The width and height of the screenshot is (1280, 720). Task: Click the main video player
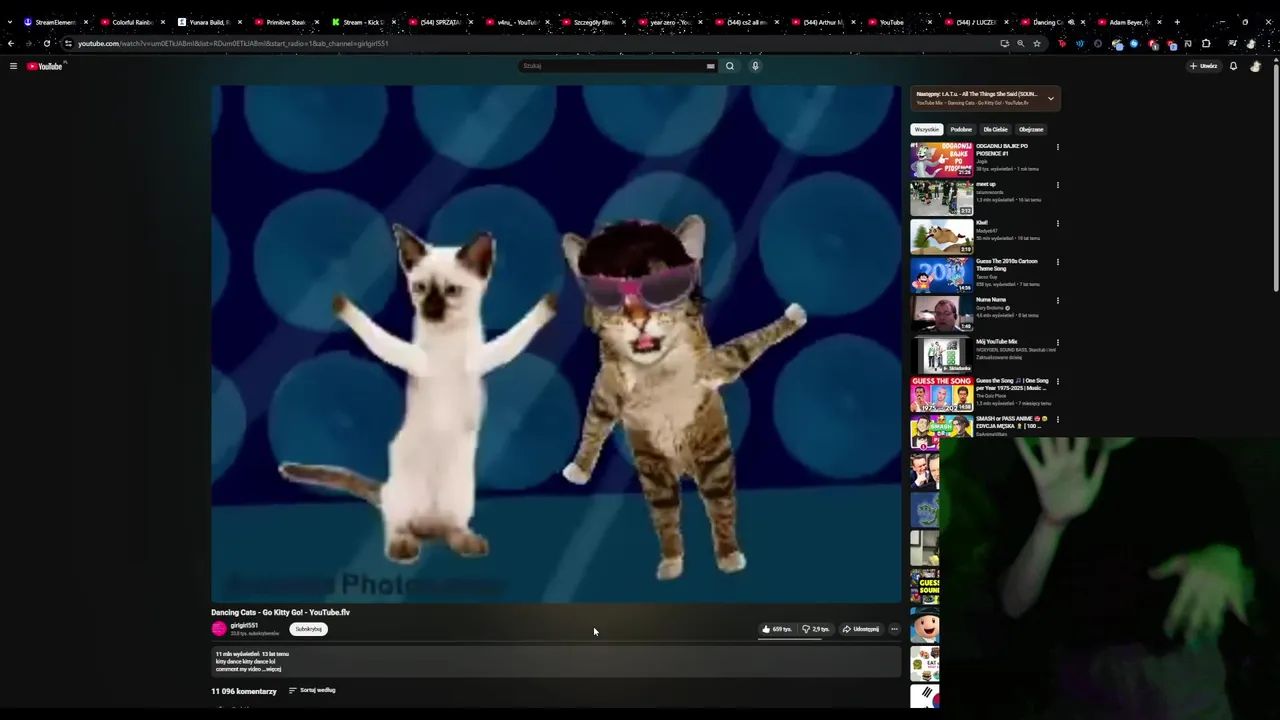(556, 344)
